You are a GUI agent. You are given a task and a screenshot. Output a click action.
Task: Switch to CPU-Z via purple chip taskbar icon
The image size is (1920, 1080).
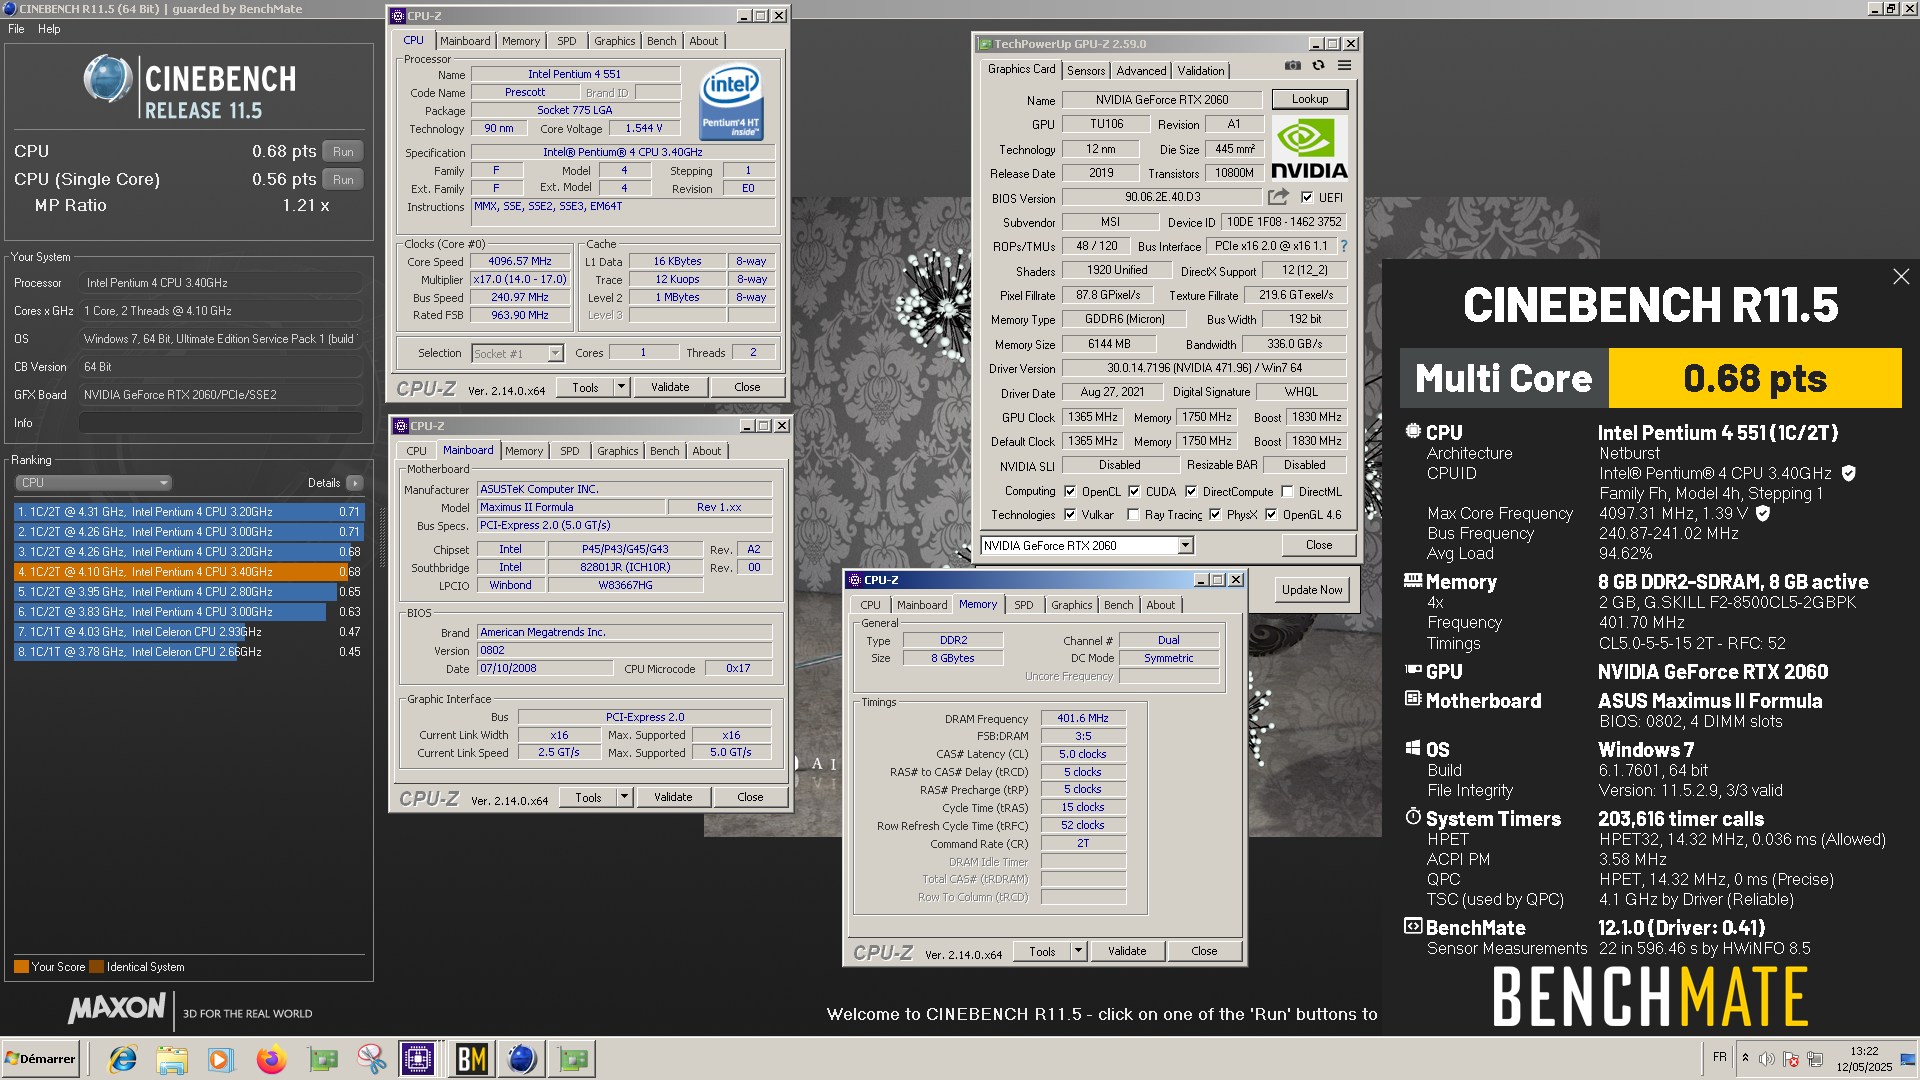tap(418, 1059)
